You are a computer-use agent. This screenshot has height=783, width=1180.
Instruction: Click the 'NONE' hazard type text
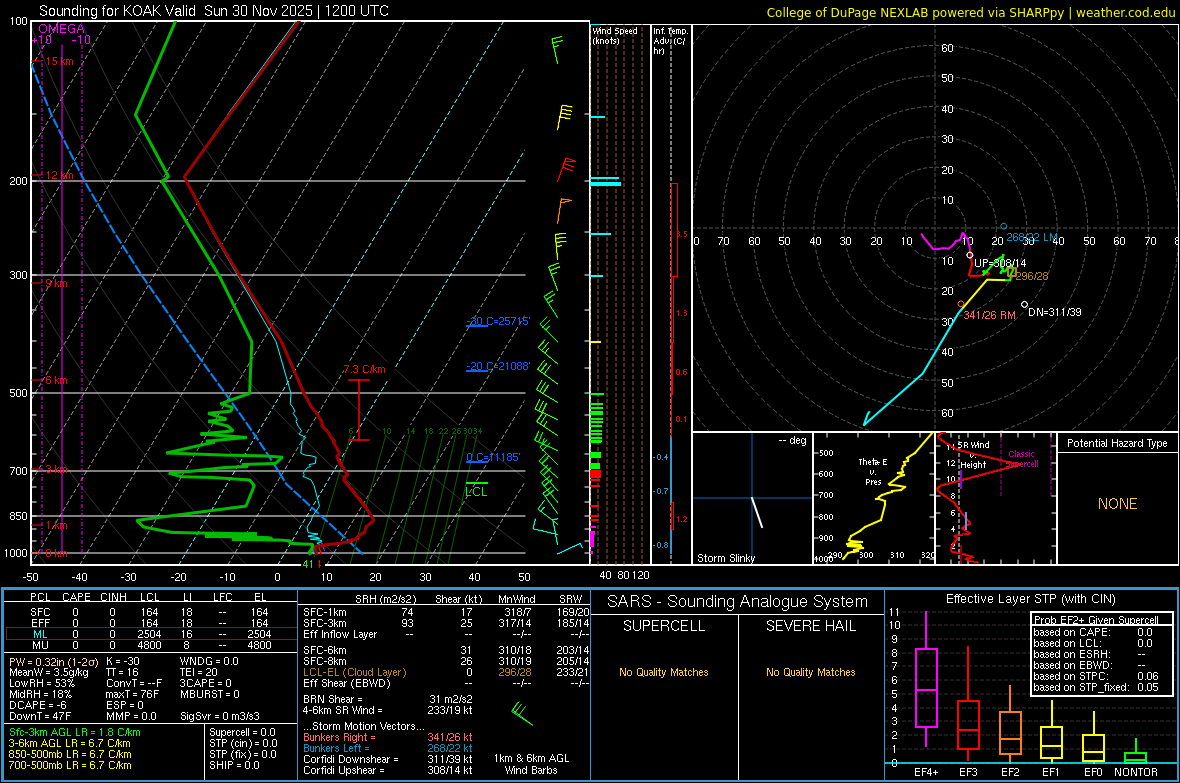click(x=1118, y=504)
